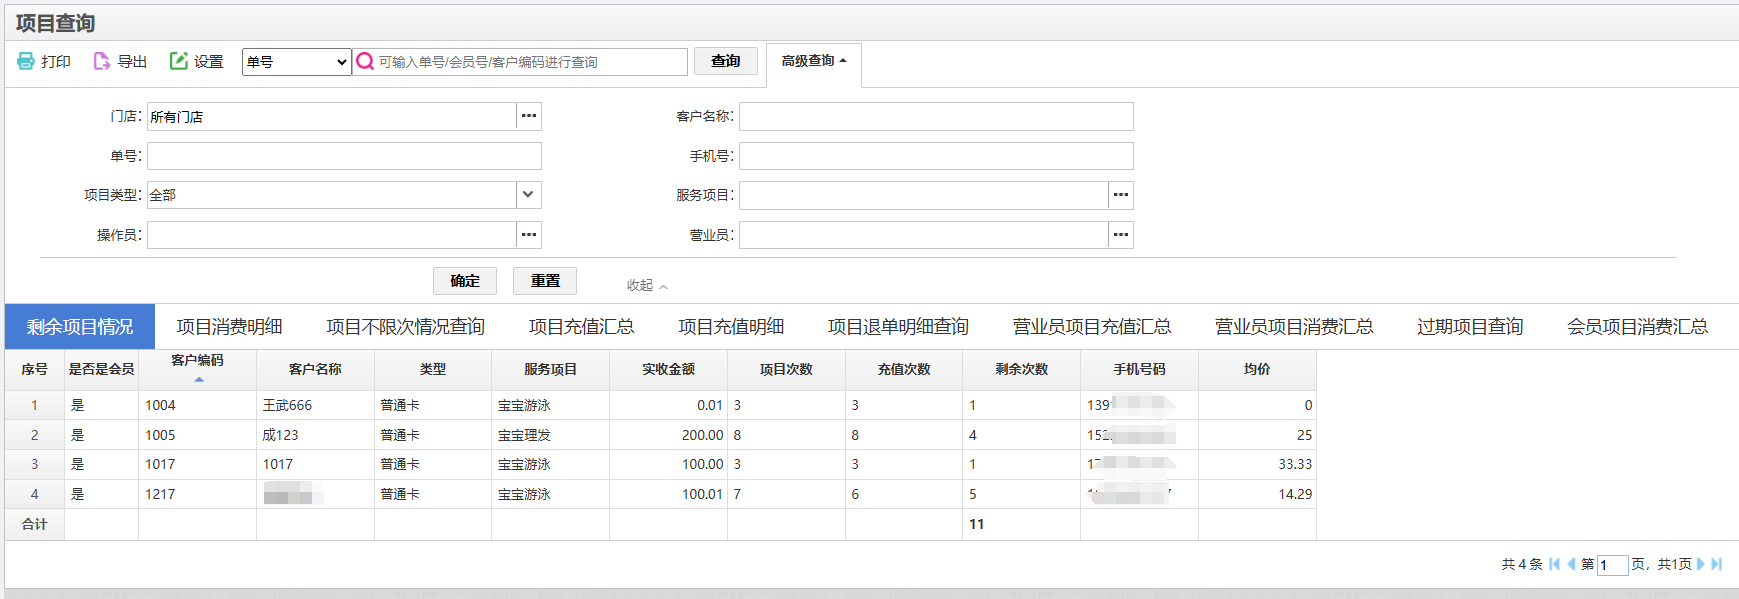
Task: Click the 导出 label
Action: click(132, 62)
